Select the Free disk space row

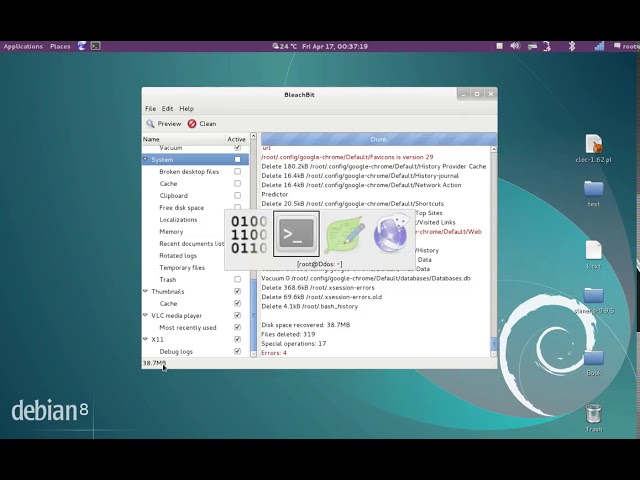[x=195, y=208]
